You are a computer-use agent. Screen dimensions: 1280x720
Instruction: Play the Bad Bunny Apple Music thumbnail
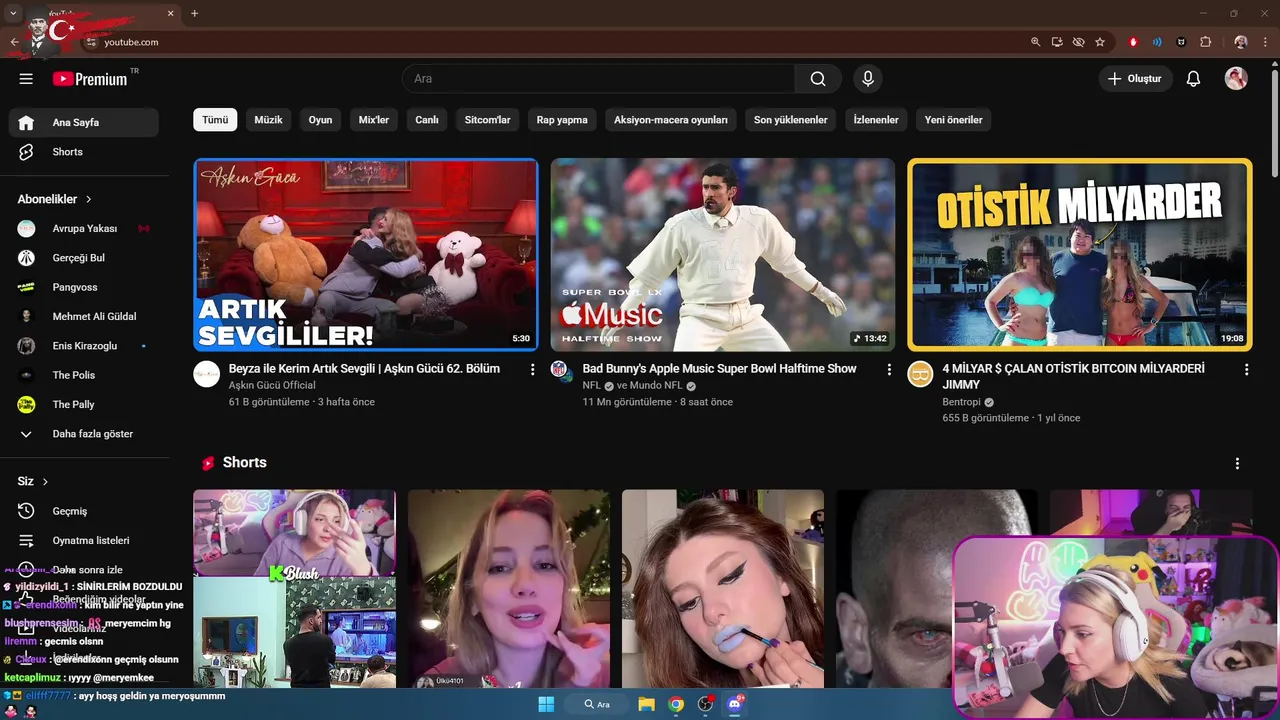pyautogui.click(x=723, y=255)
